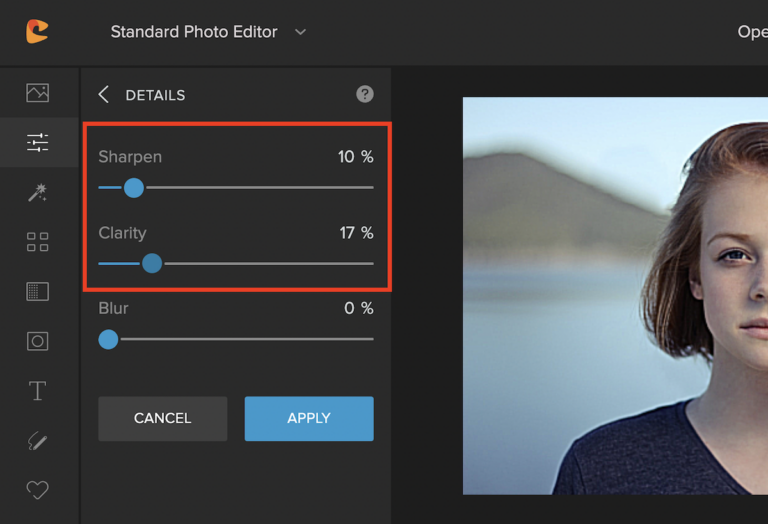The height and width of the screenshot is (524, 768).
Task: Go back using Details chevron arrow
Action: tap(103, 95)
